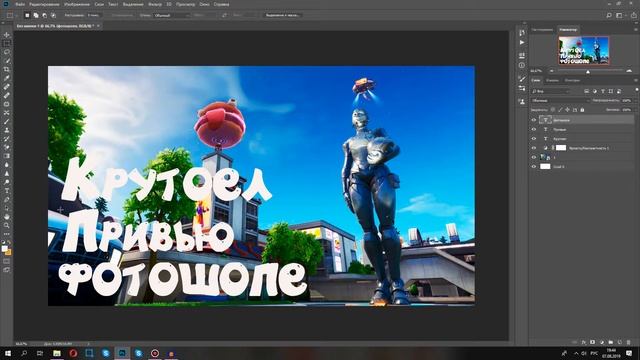Viewport: 640px width, 360px height.
Task: Select the Crop tool
Action: click(7, 69)
